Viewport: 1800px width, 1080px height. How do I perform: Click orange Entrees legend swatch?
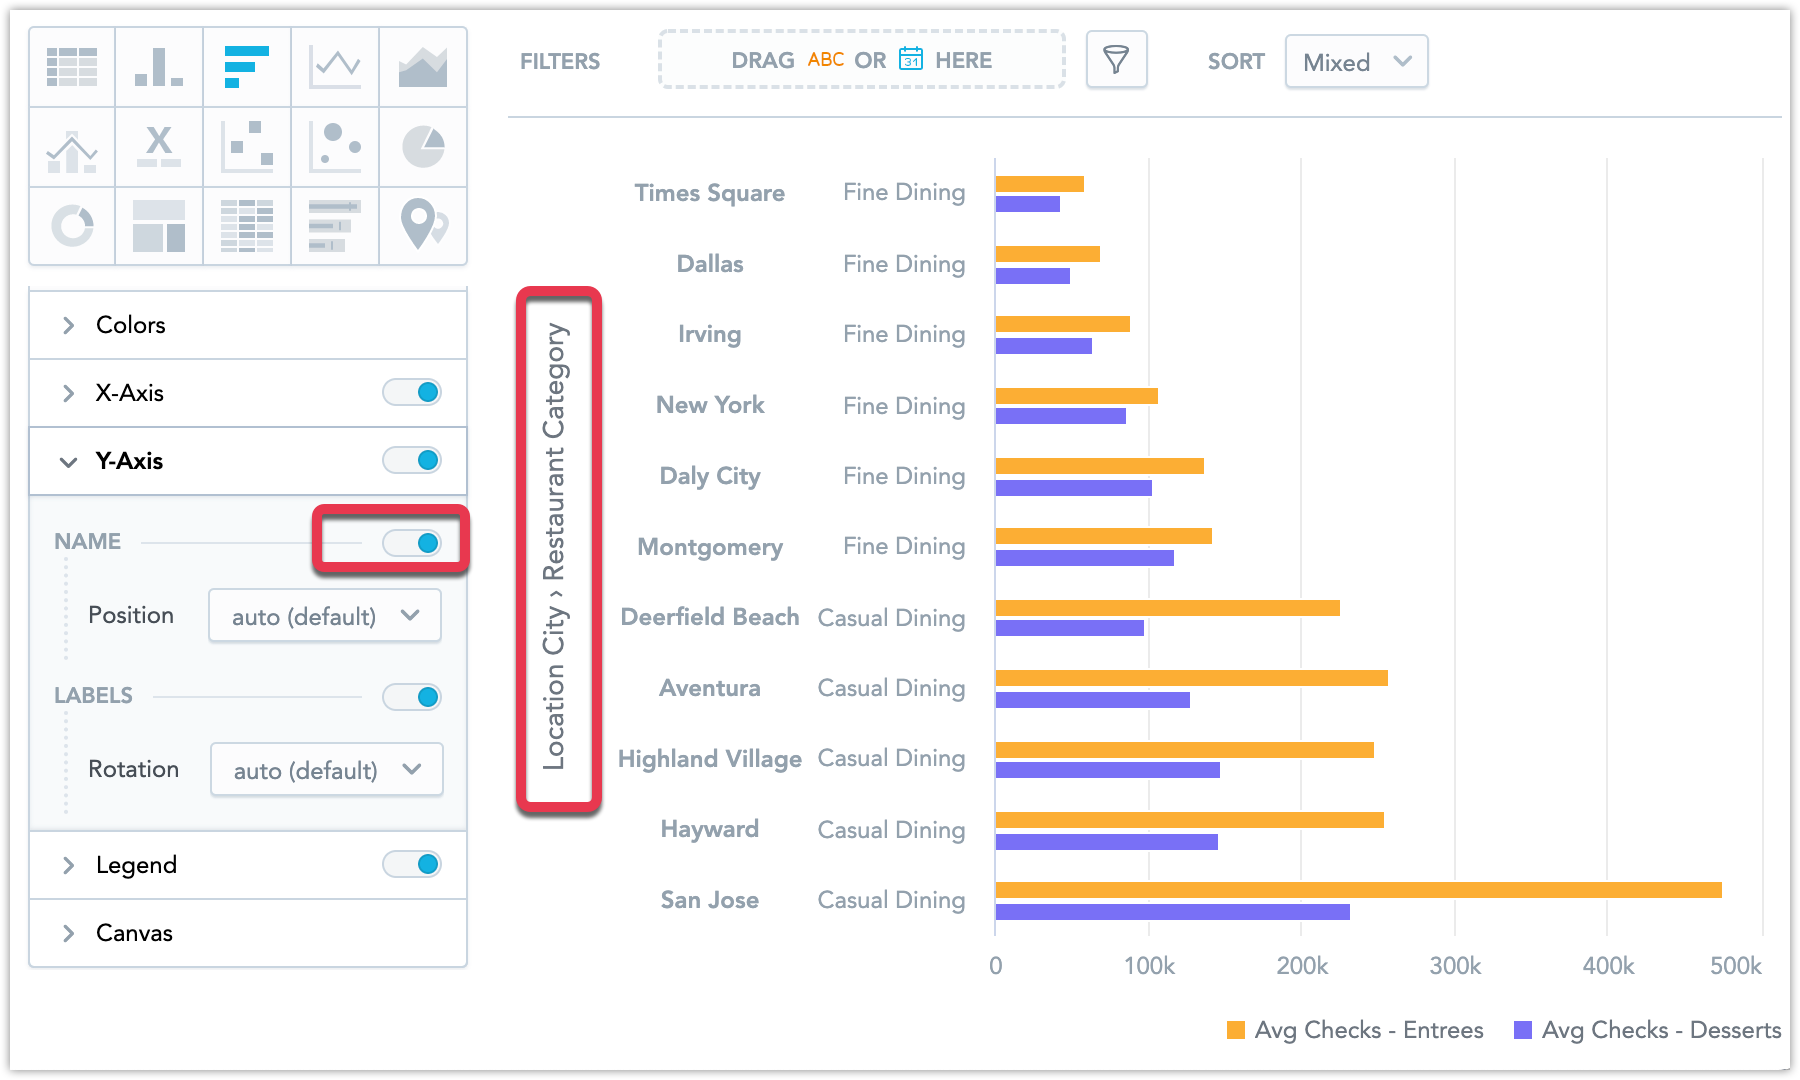coord(1236,1030)
